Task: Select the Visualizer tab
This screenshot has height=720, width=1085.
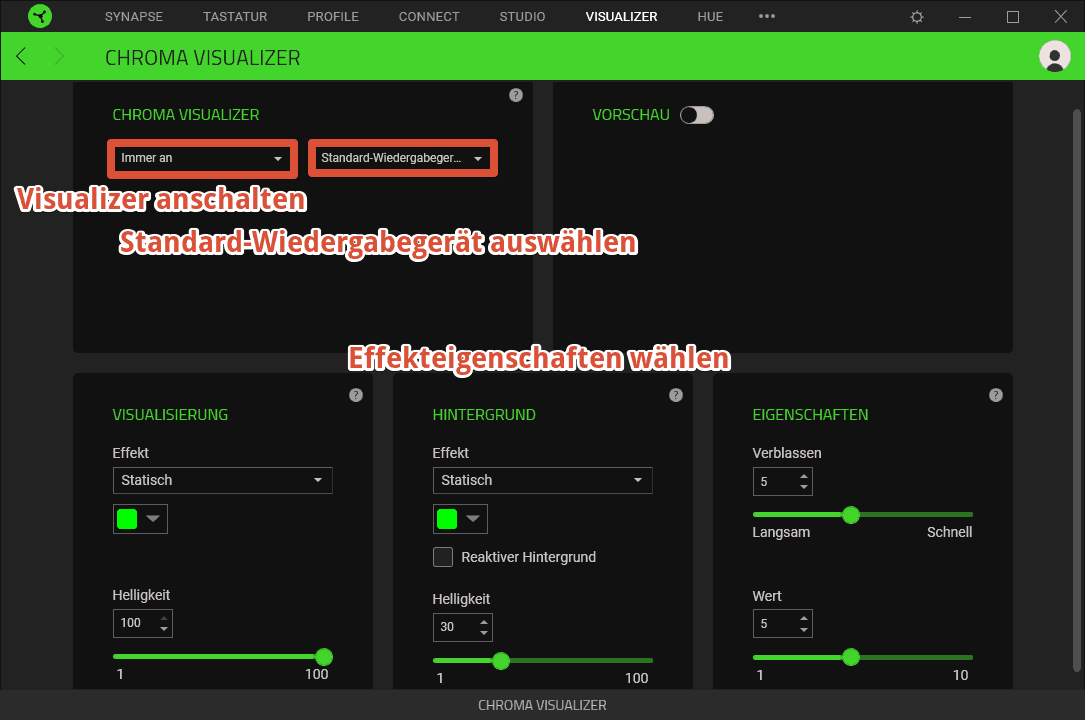Action: tap(621, 17)
